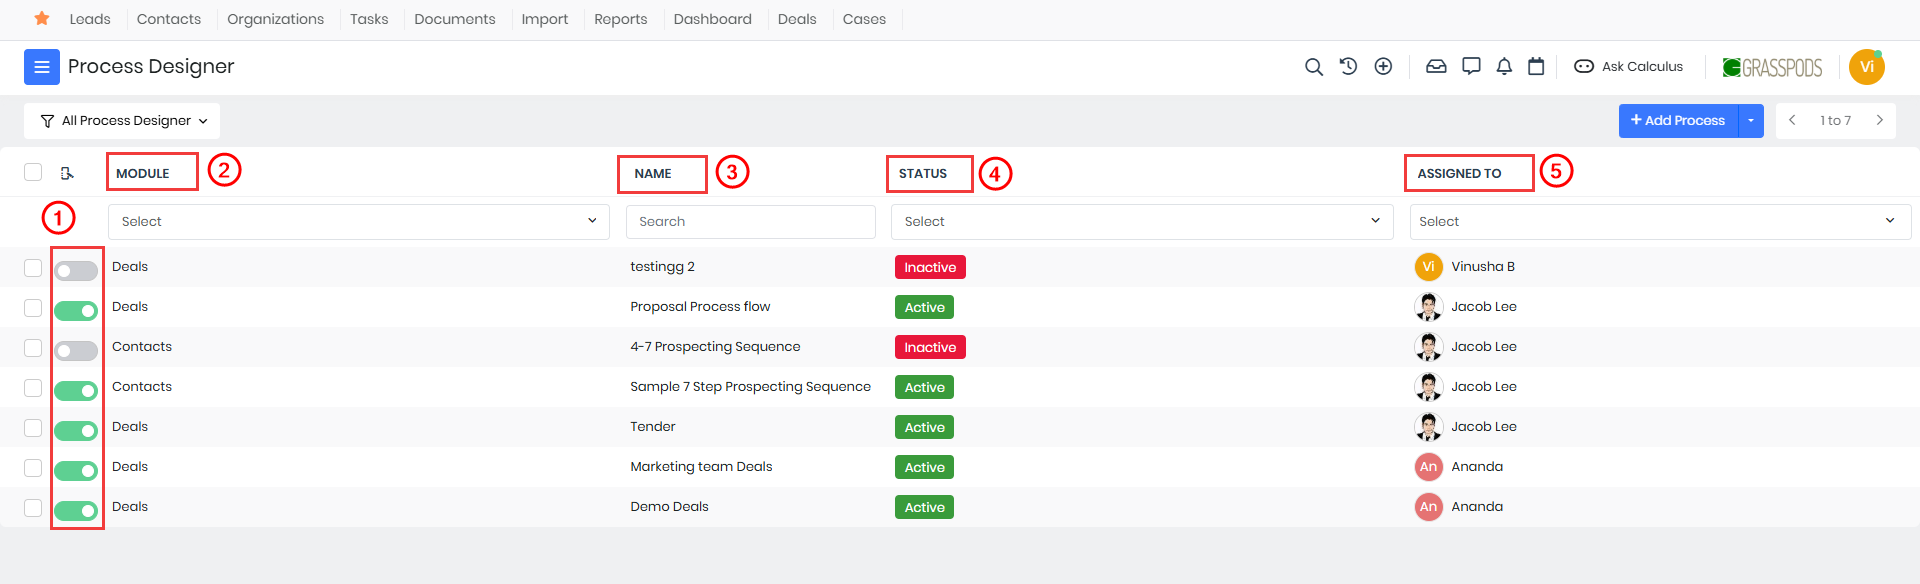Viewport: 1920px width, 584px height.
Task: Open the notifications bell
Action: point(1504,67)
